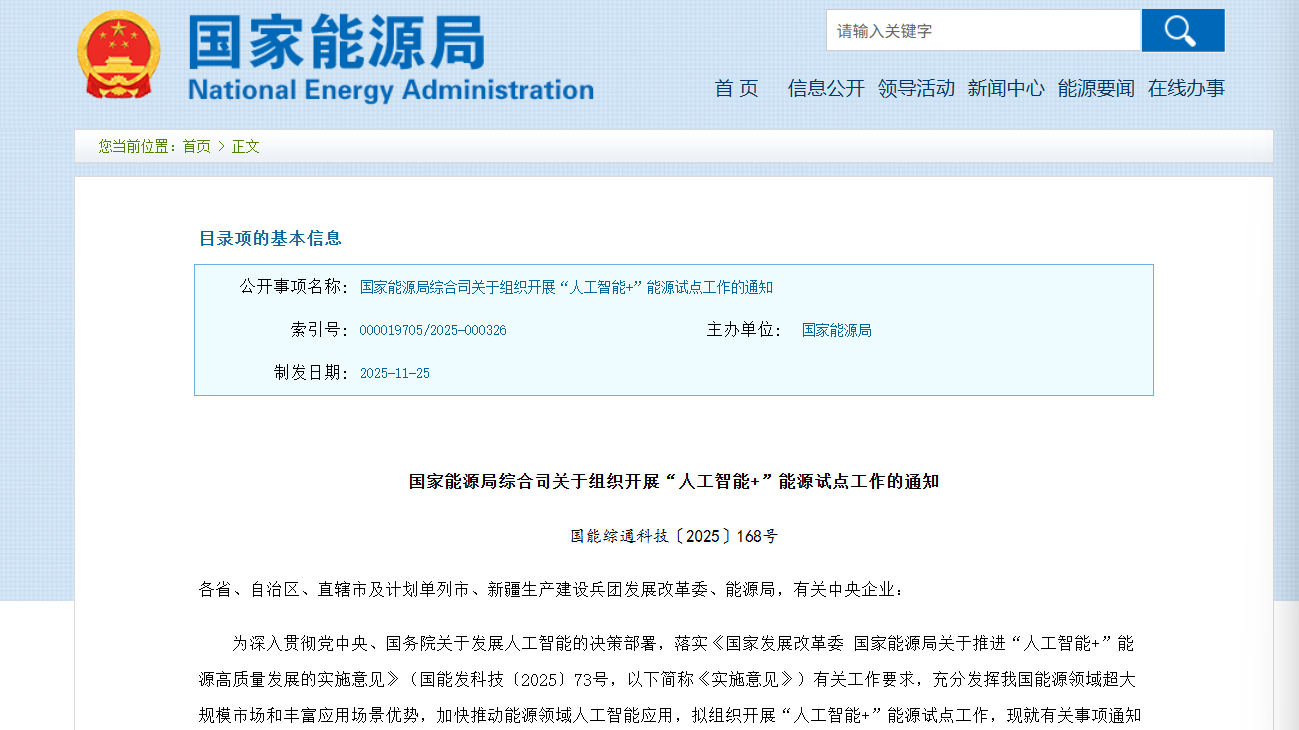Open the 在线办事 navigation item
This screenshot has height=730, width=1299.
1186,88
